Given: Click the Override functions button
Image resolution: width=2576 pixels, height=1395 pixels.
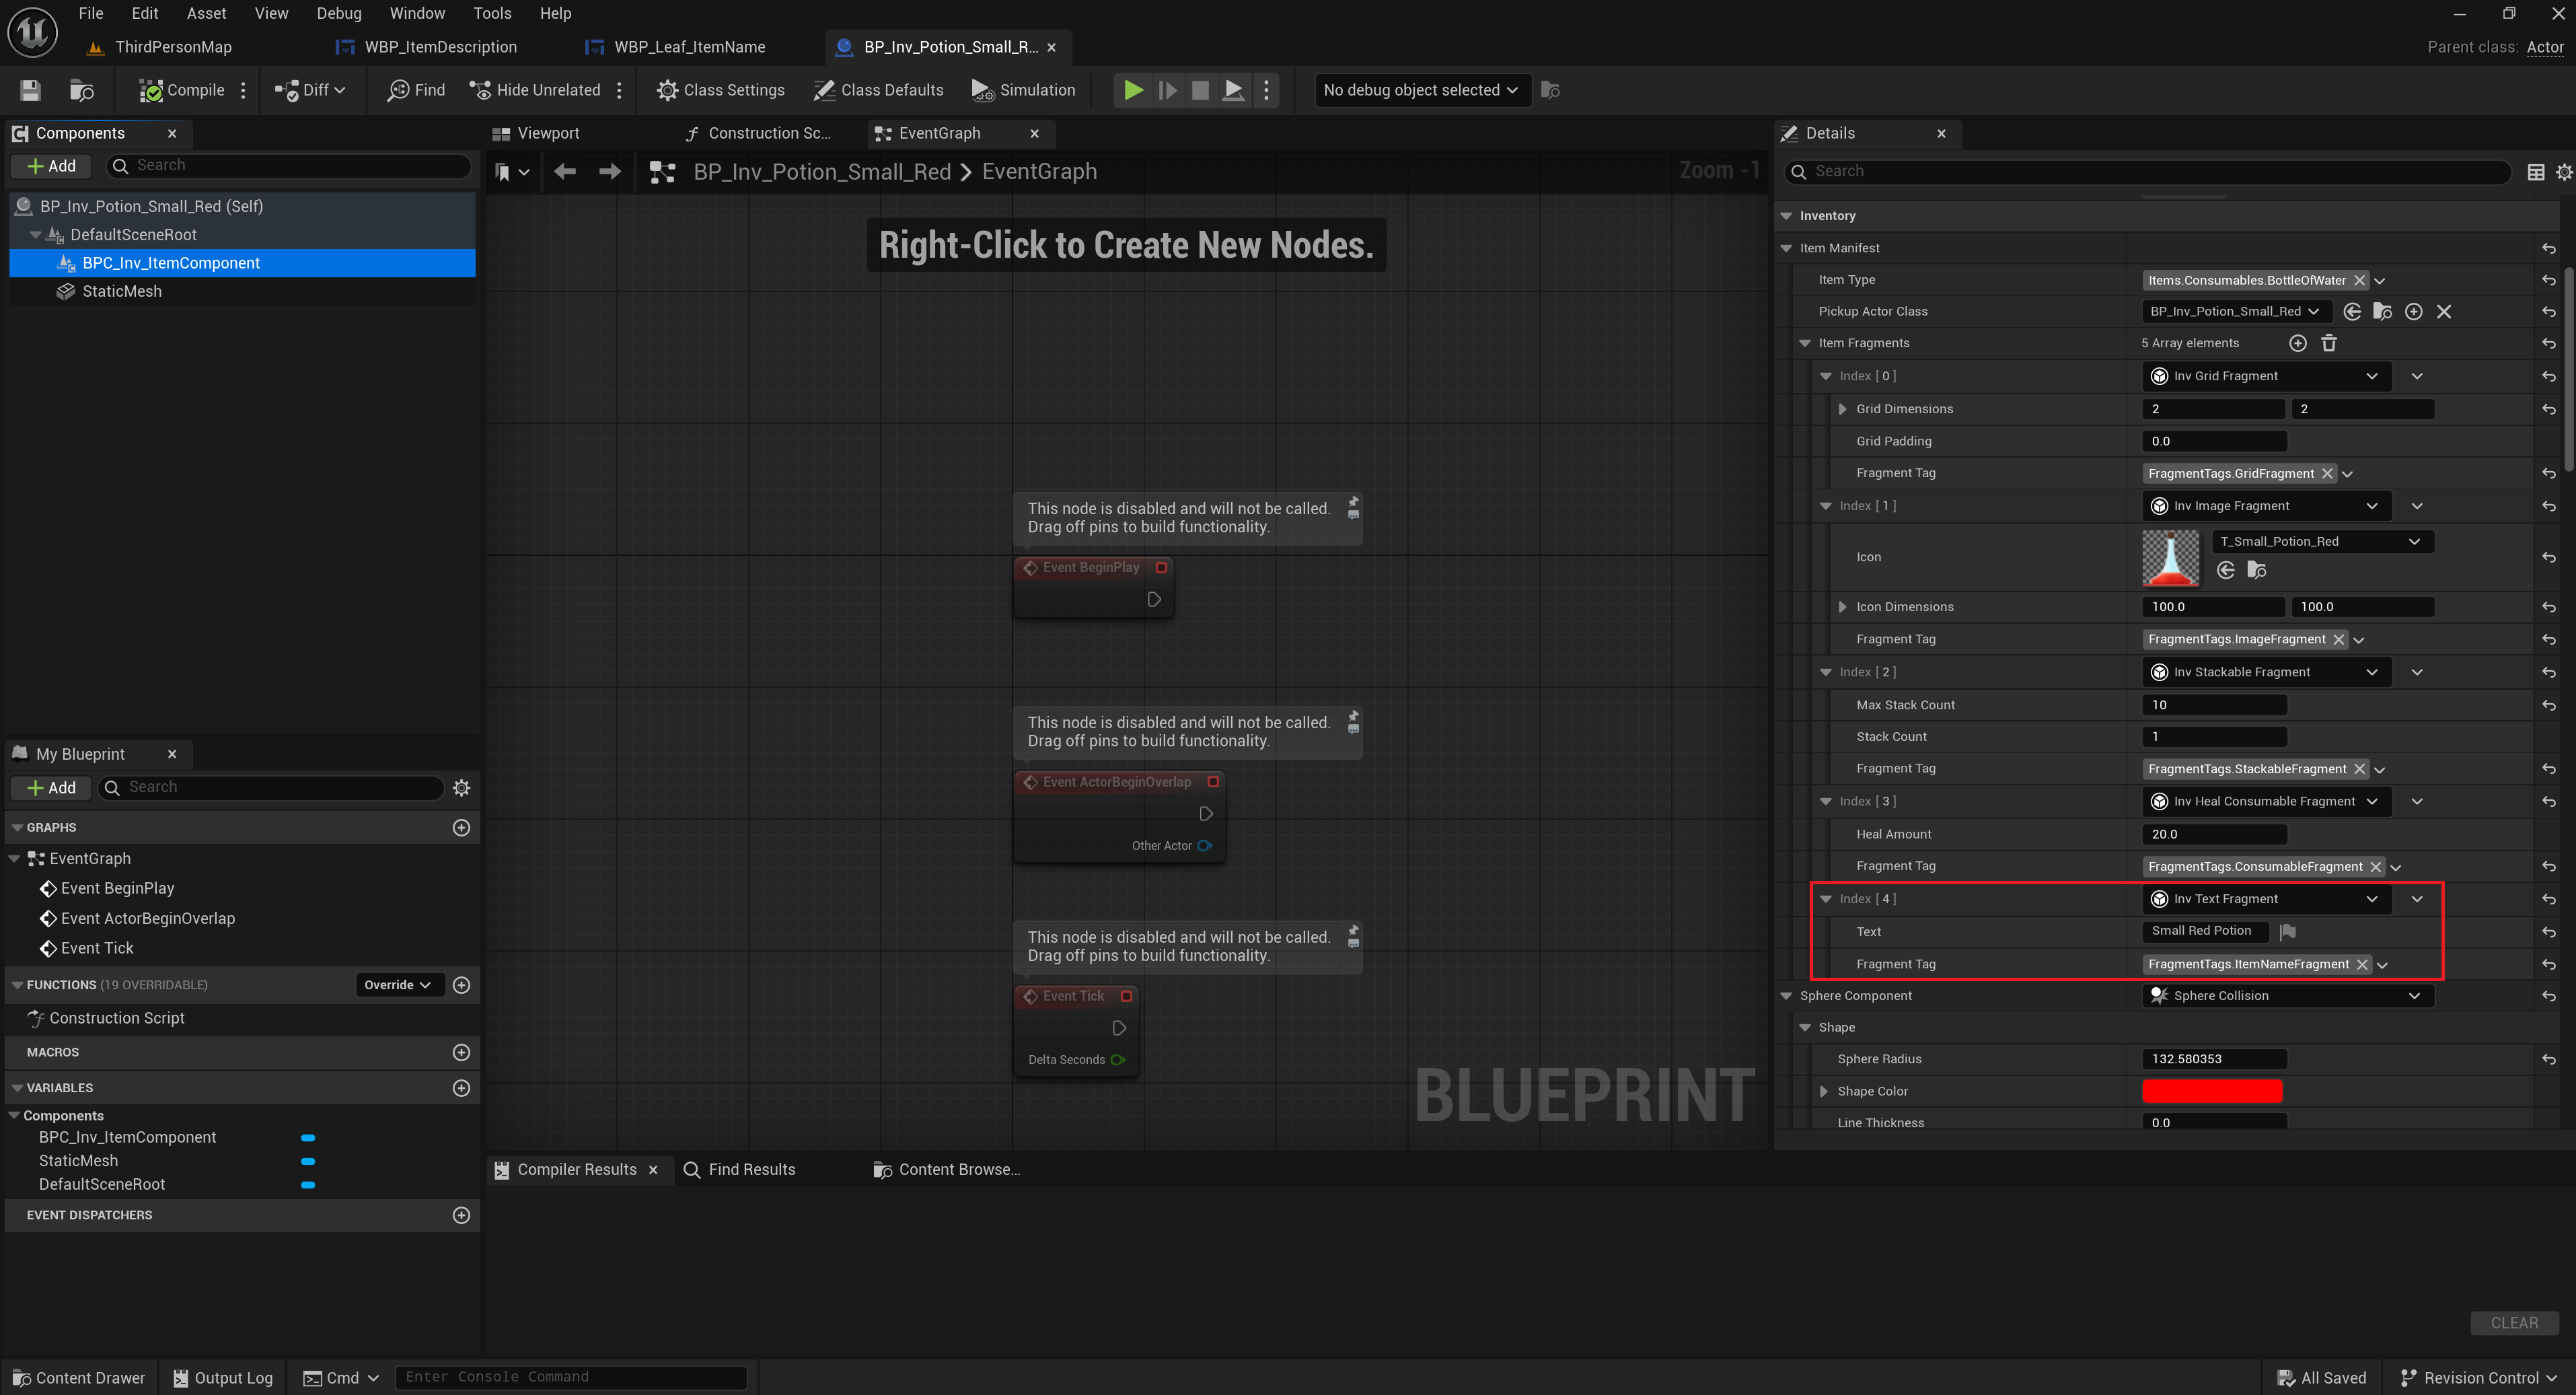Looking at the screenshot, I should (x=397, y=985).
